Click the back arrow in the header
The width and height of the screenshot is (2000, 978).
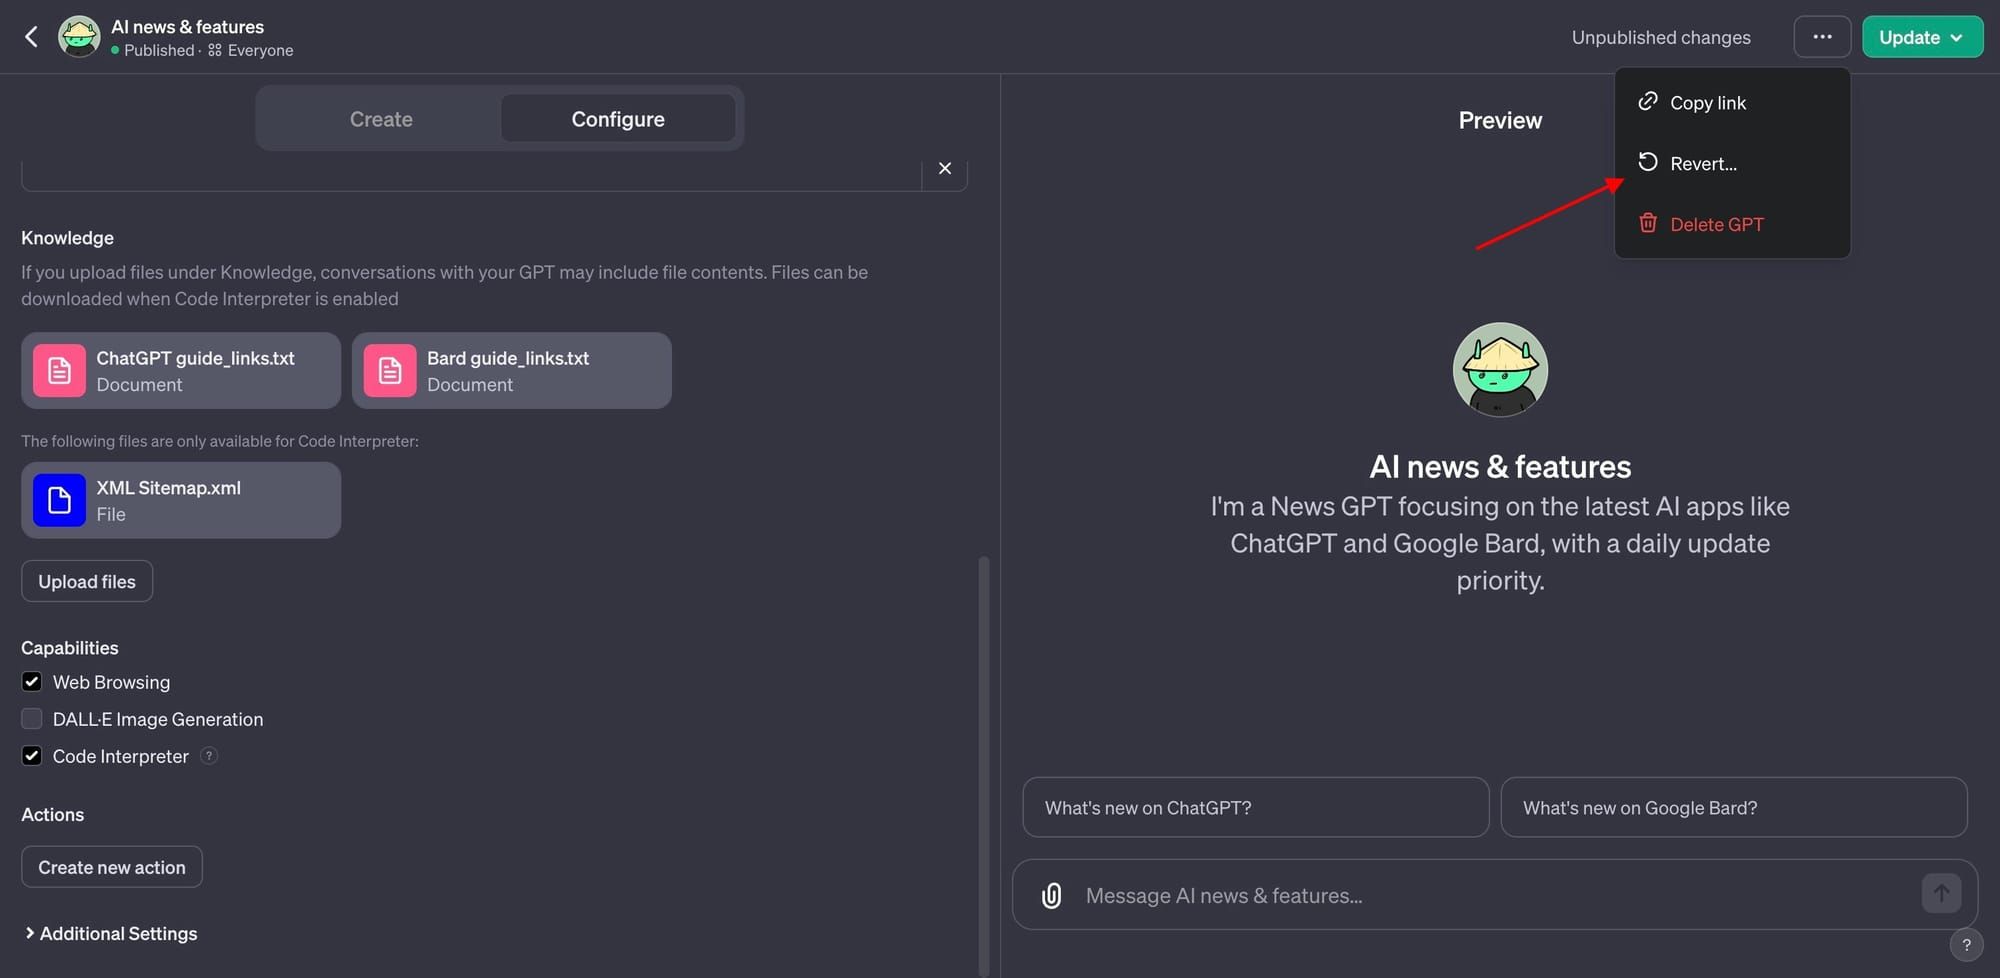coord(31,36)
